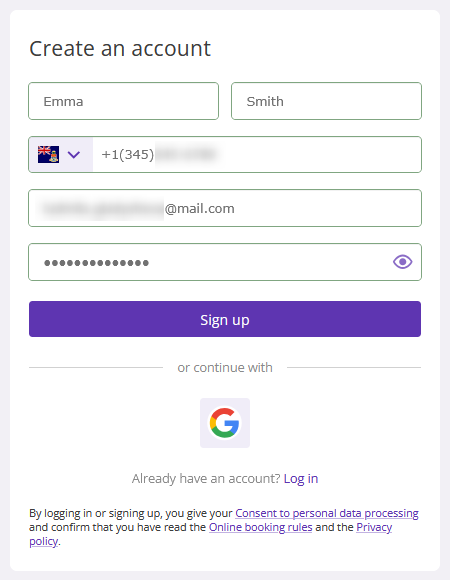450x580 pixels.
Task: Open the Log in link
Action: (x=301, y=479)
